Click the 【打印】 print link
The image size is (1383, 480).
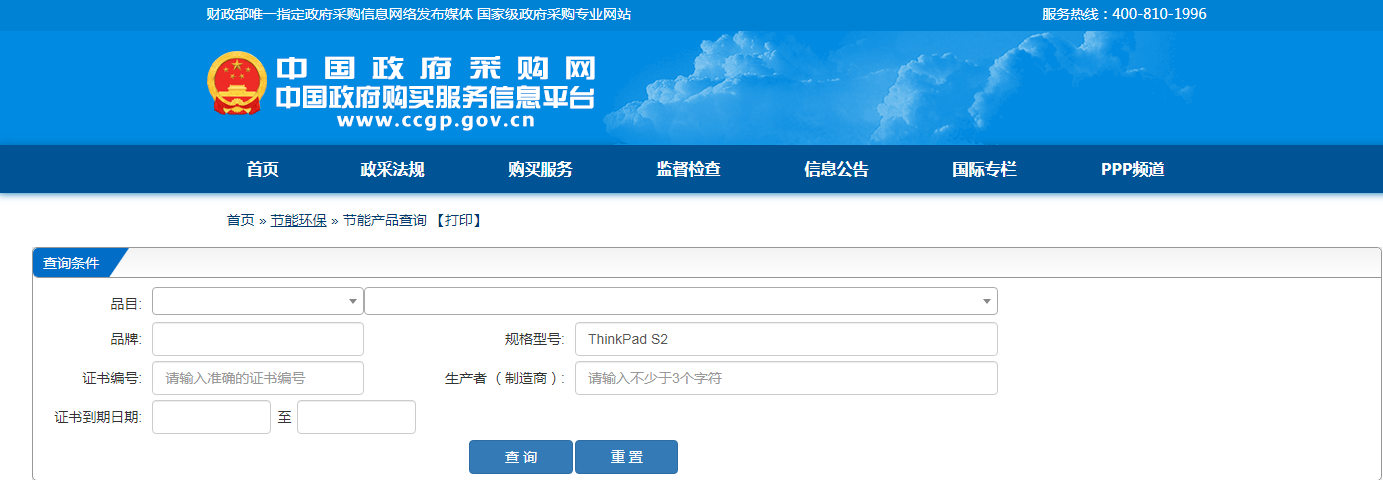pos(458,220)
